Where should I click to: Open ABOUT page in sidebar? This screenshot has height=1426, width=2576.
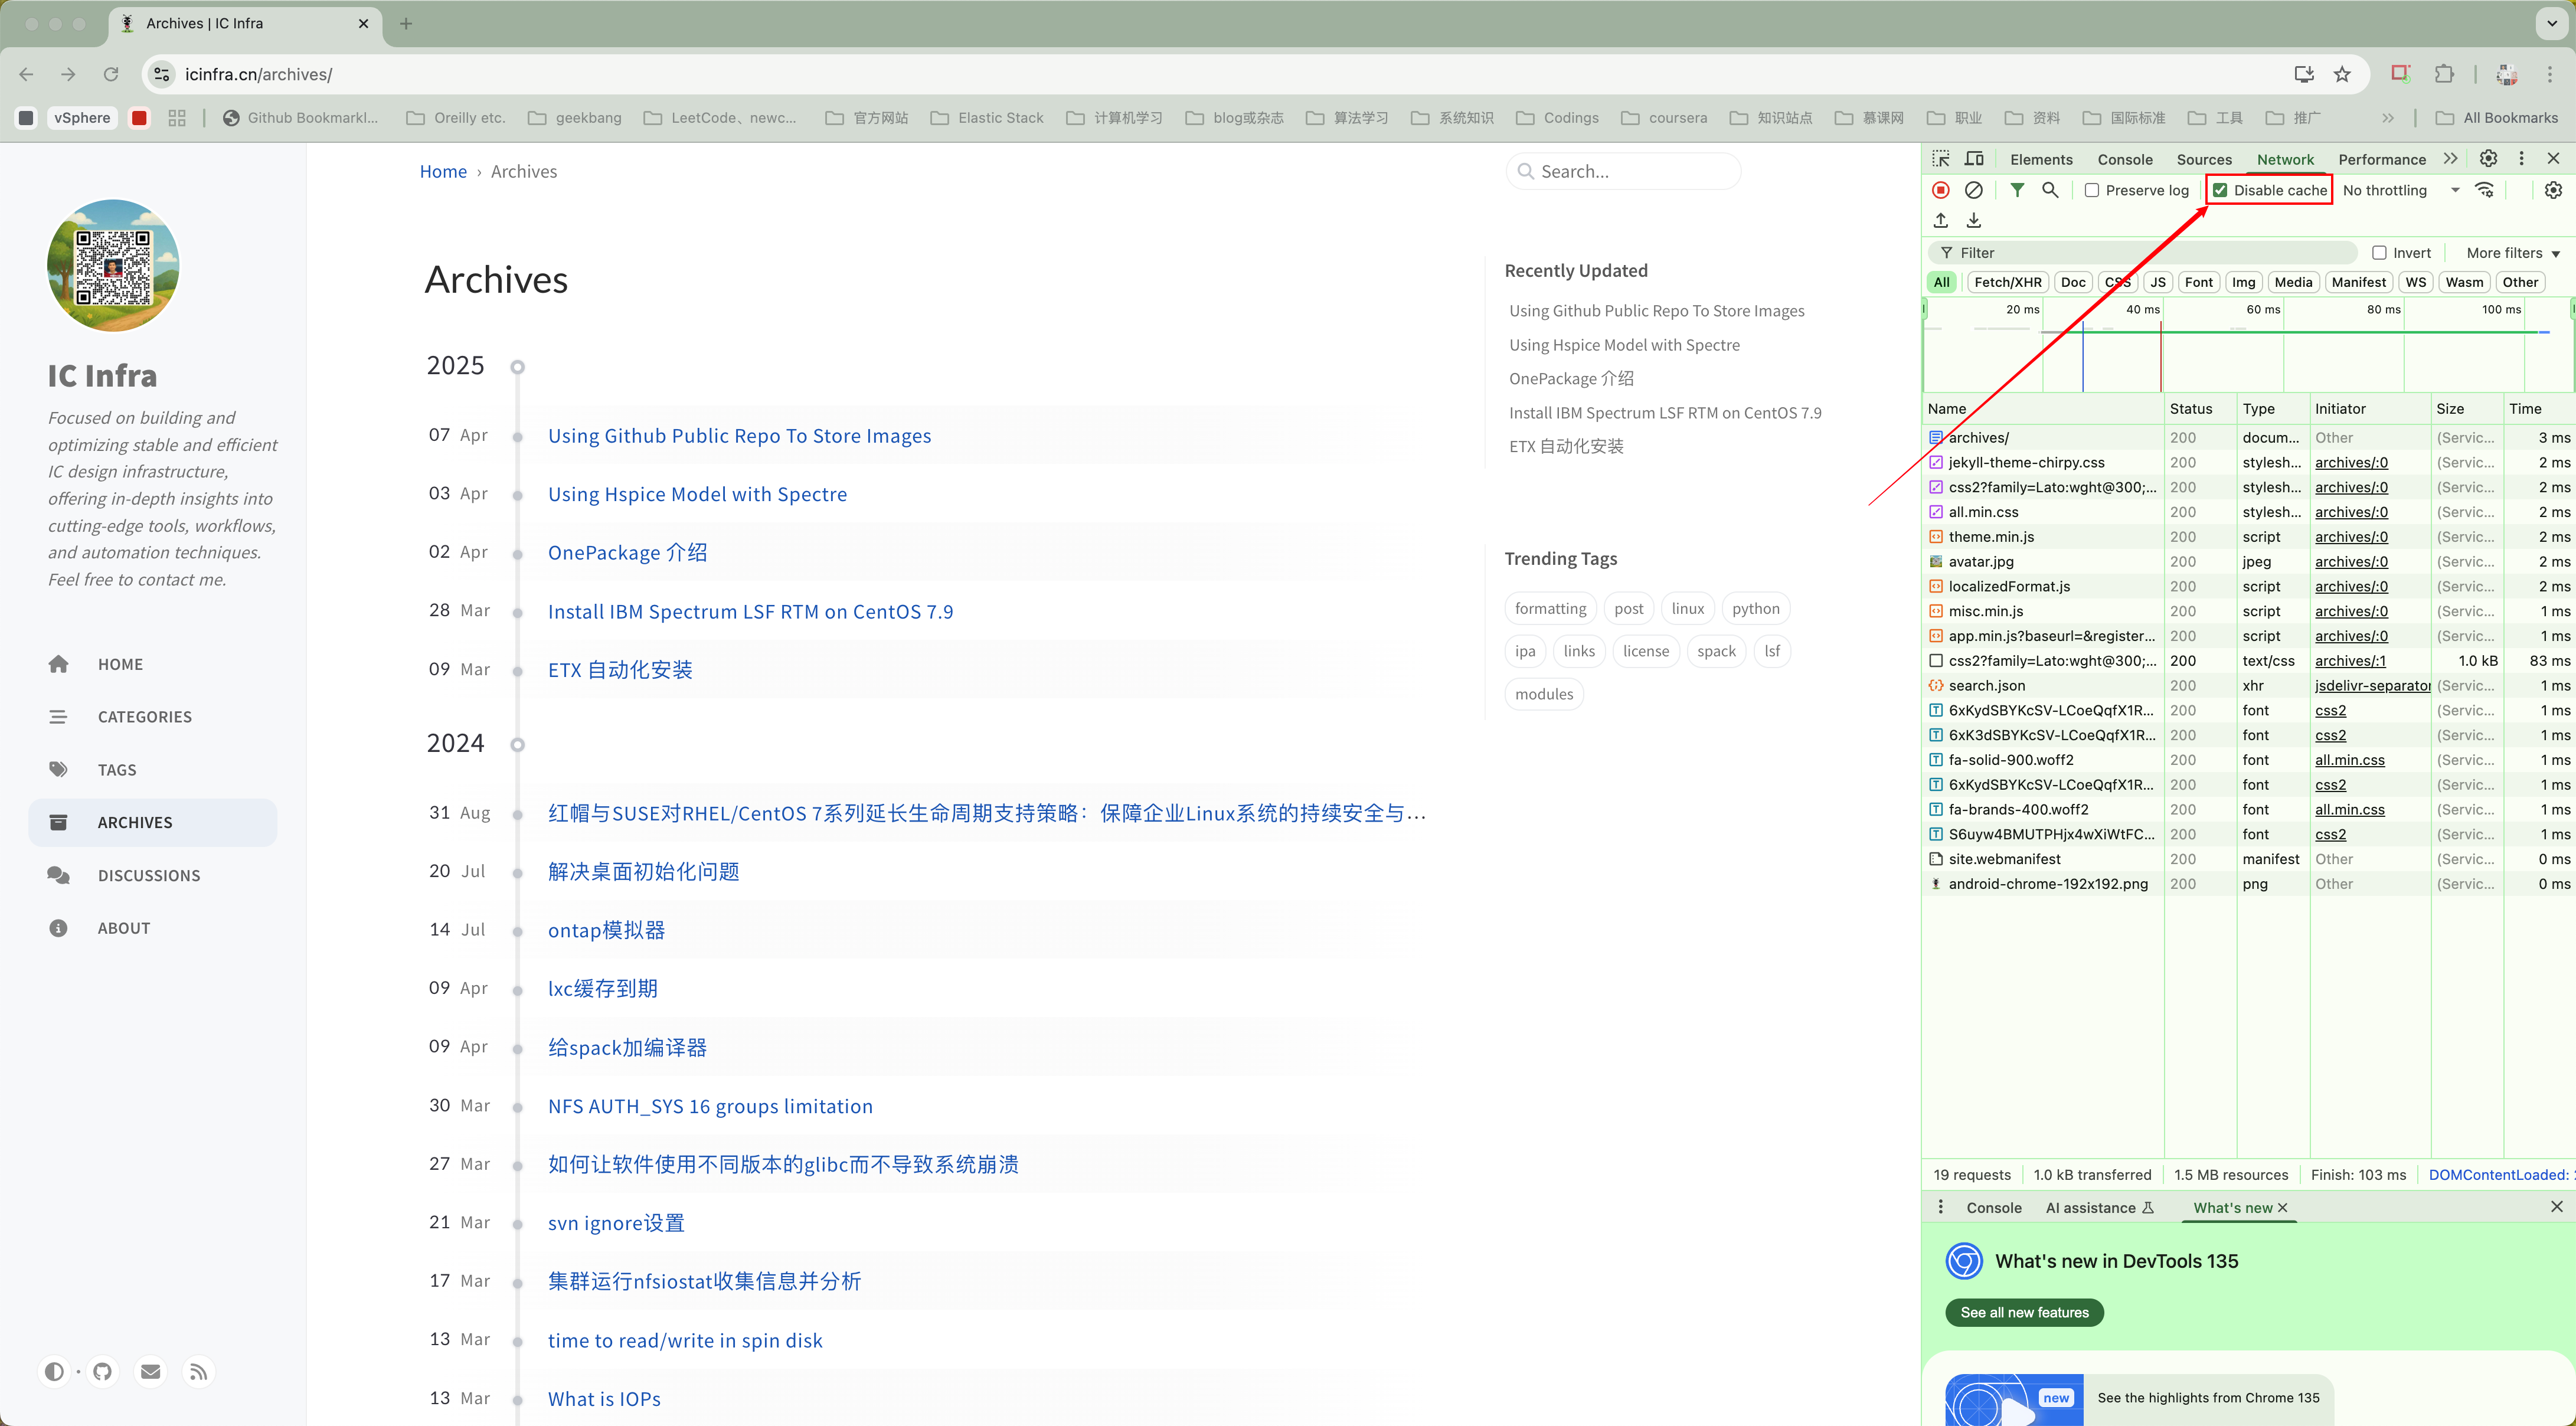153,928
